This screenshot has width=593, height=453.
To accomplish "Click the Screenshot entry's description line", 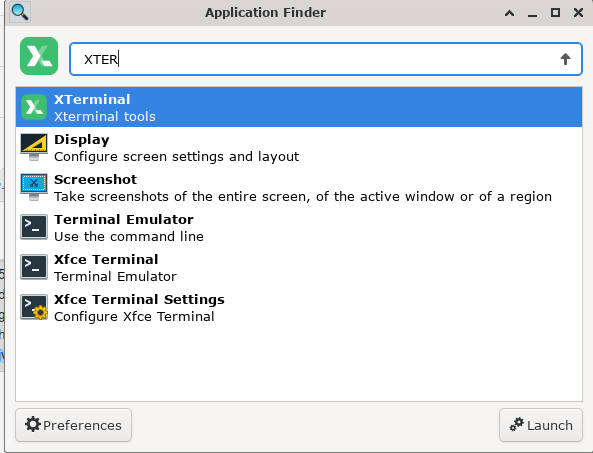I will point(303,197).
